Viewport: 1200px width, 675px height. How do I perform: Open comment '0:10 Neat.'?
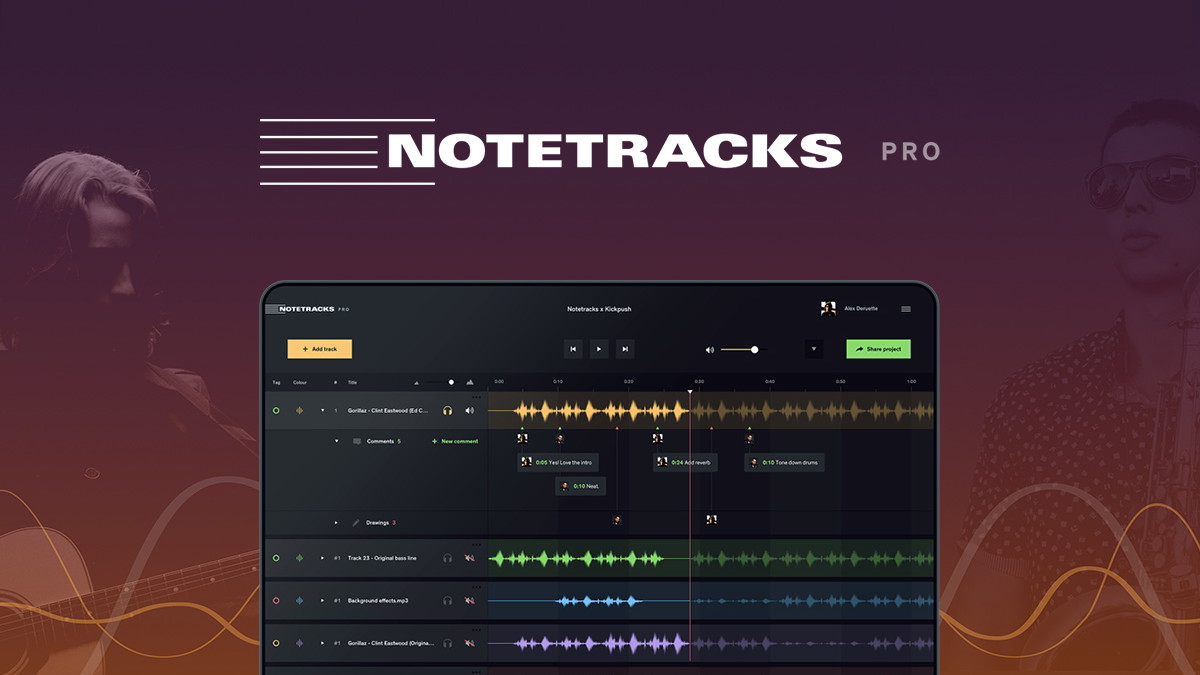[x=580, y=486]
